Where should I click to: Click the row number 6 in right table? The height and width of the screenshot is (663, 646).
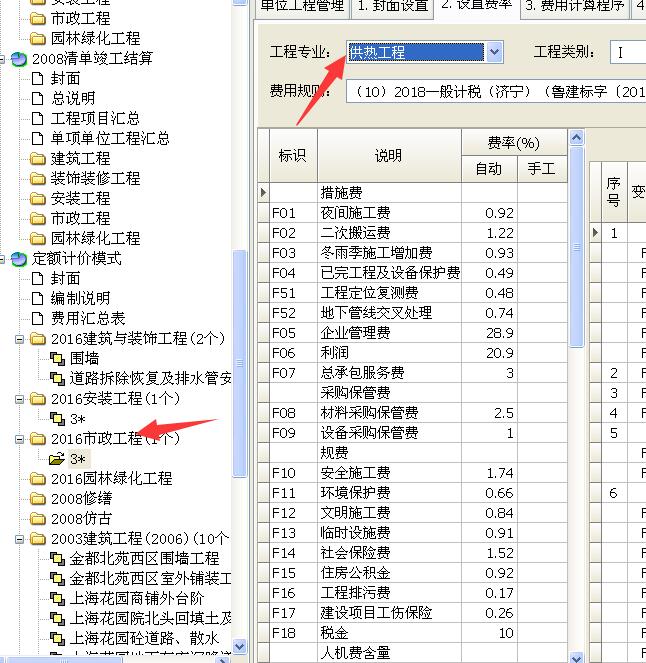click(614, 493)
